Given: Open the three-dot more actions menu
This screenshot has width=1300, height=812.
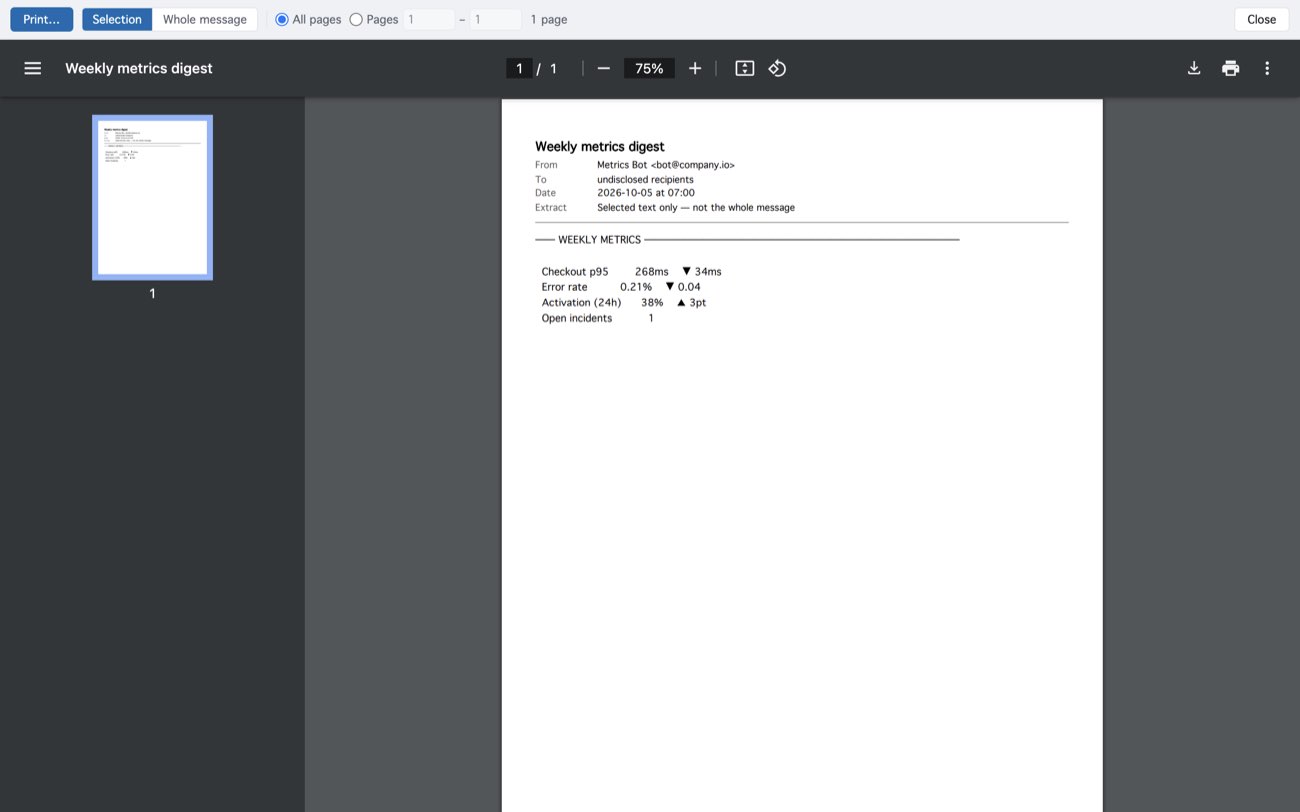Looking at the screenshot, I should click(x=1267, y=68).
